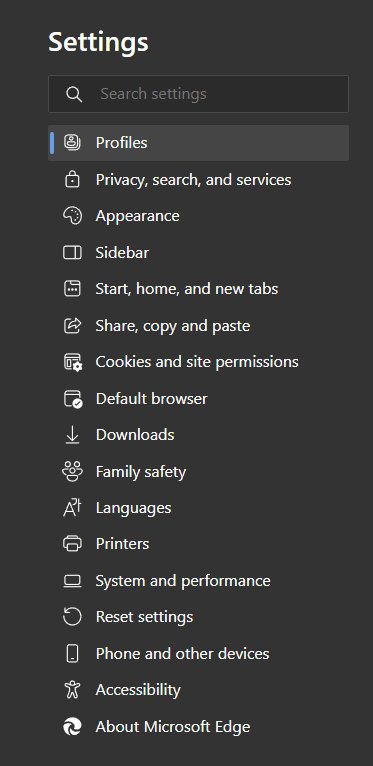Click the accessibility figure icon
Screen dimensions: 373x766
click(x=72, y=690)
